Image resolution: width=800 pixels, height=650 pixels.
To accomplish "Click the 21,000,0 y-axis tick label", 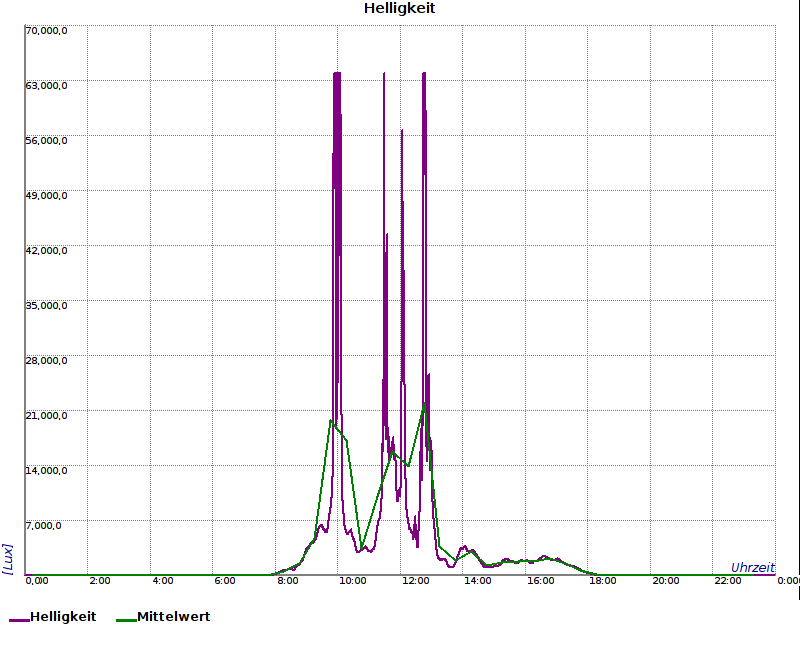I will coord(46,415).
